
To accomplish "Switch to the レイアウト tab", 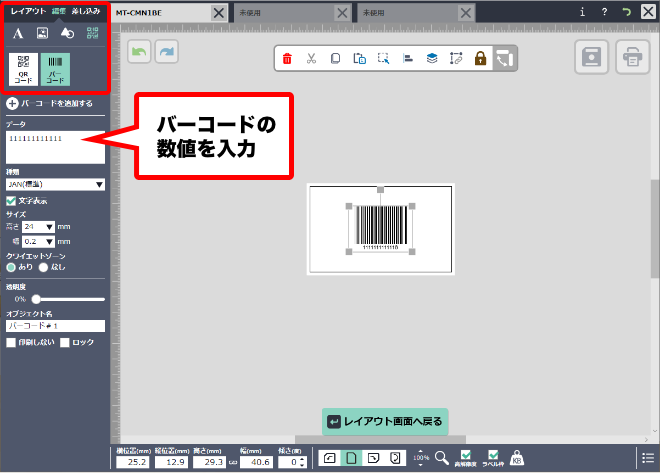I will [x=28, y=11].
